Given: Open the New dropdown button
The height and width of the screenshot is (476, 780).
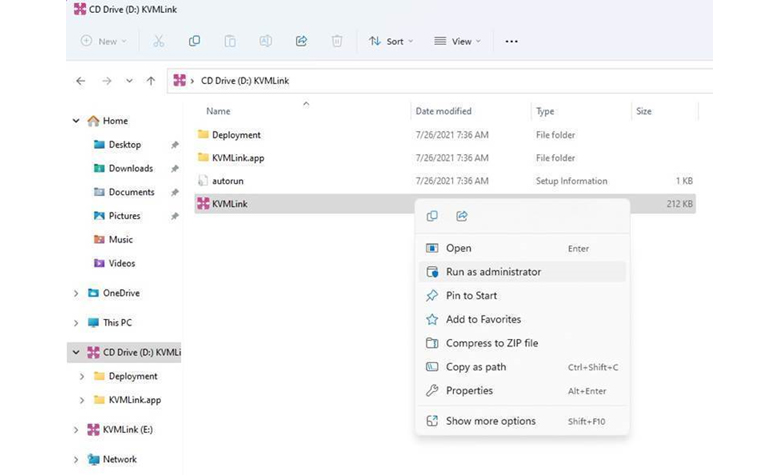Looking at the screenshot, I should tap(103, 41).
